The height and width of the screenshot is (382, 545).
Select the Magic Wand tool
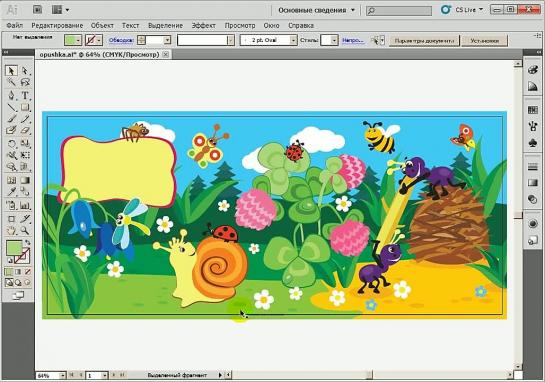11,82
